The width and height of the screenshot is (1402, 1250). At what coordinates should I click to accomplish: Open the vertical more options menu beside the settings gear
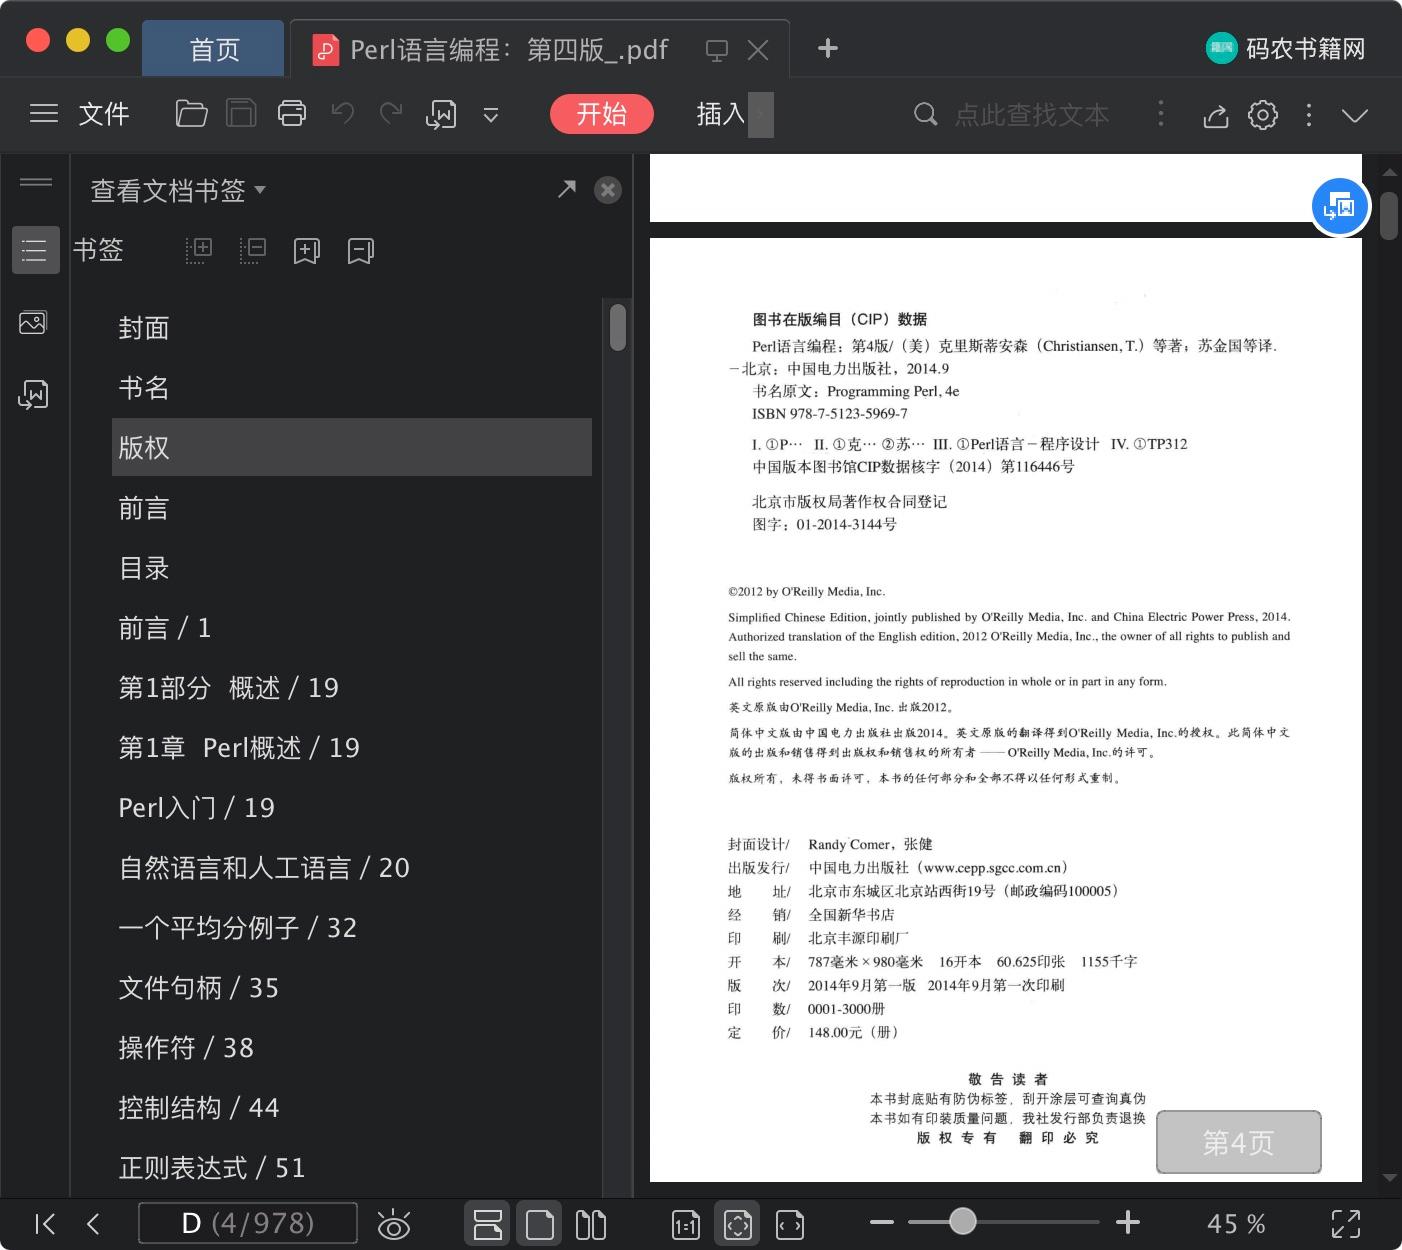1309,115
